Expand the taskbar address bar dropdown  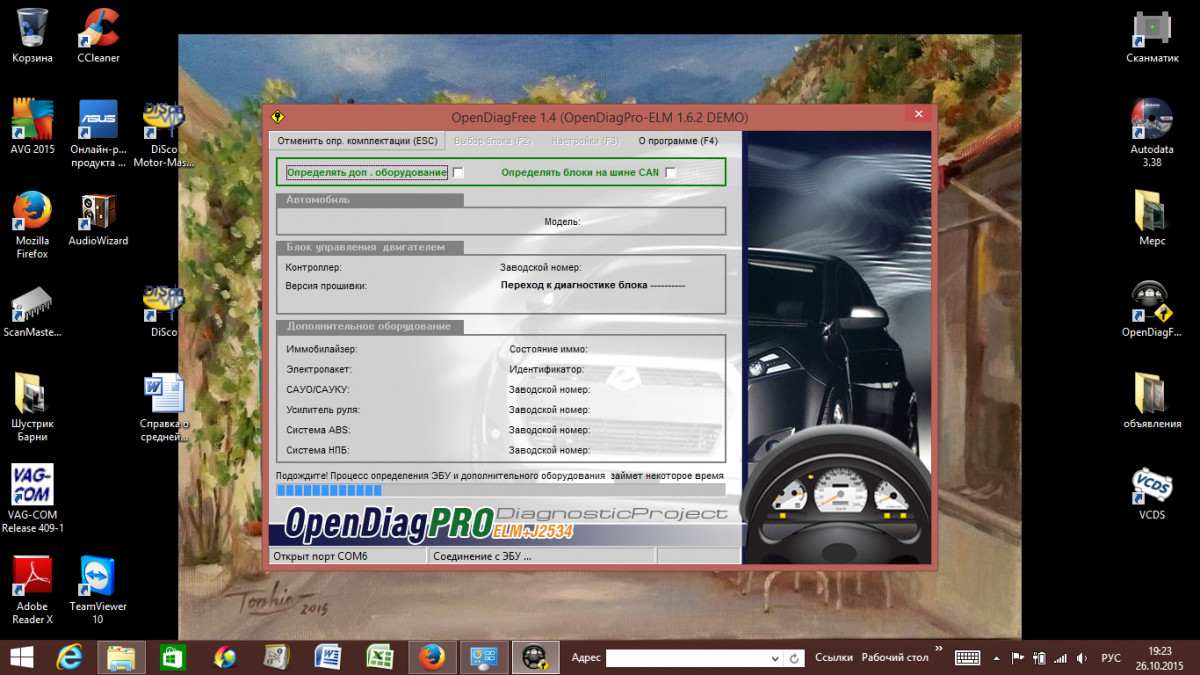pyautogui.click(x=774, y=658)
